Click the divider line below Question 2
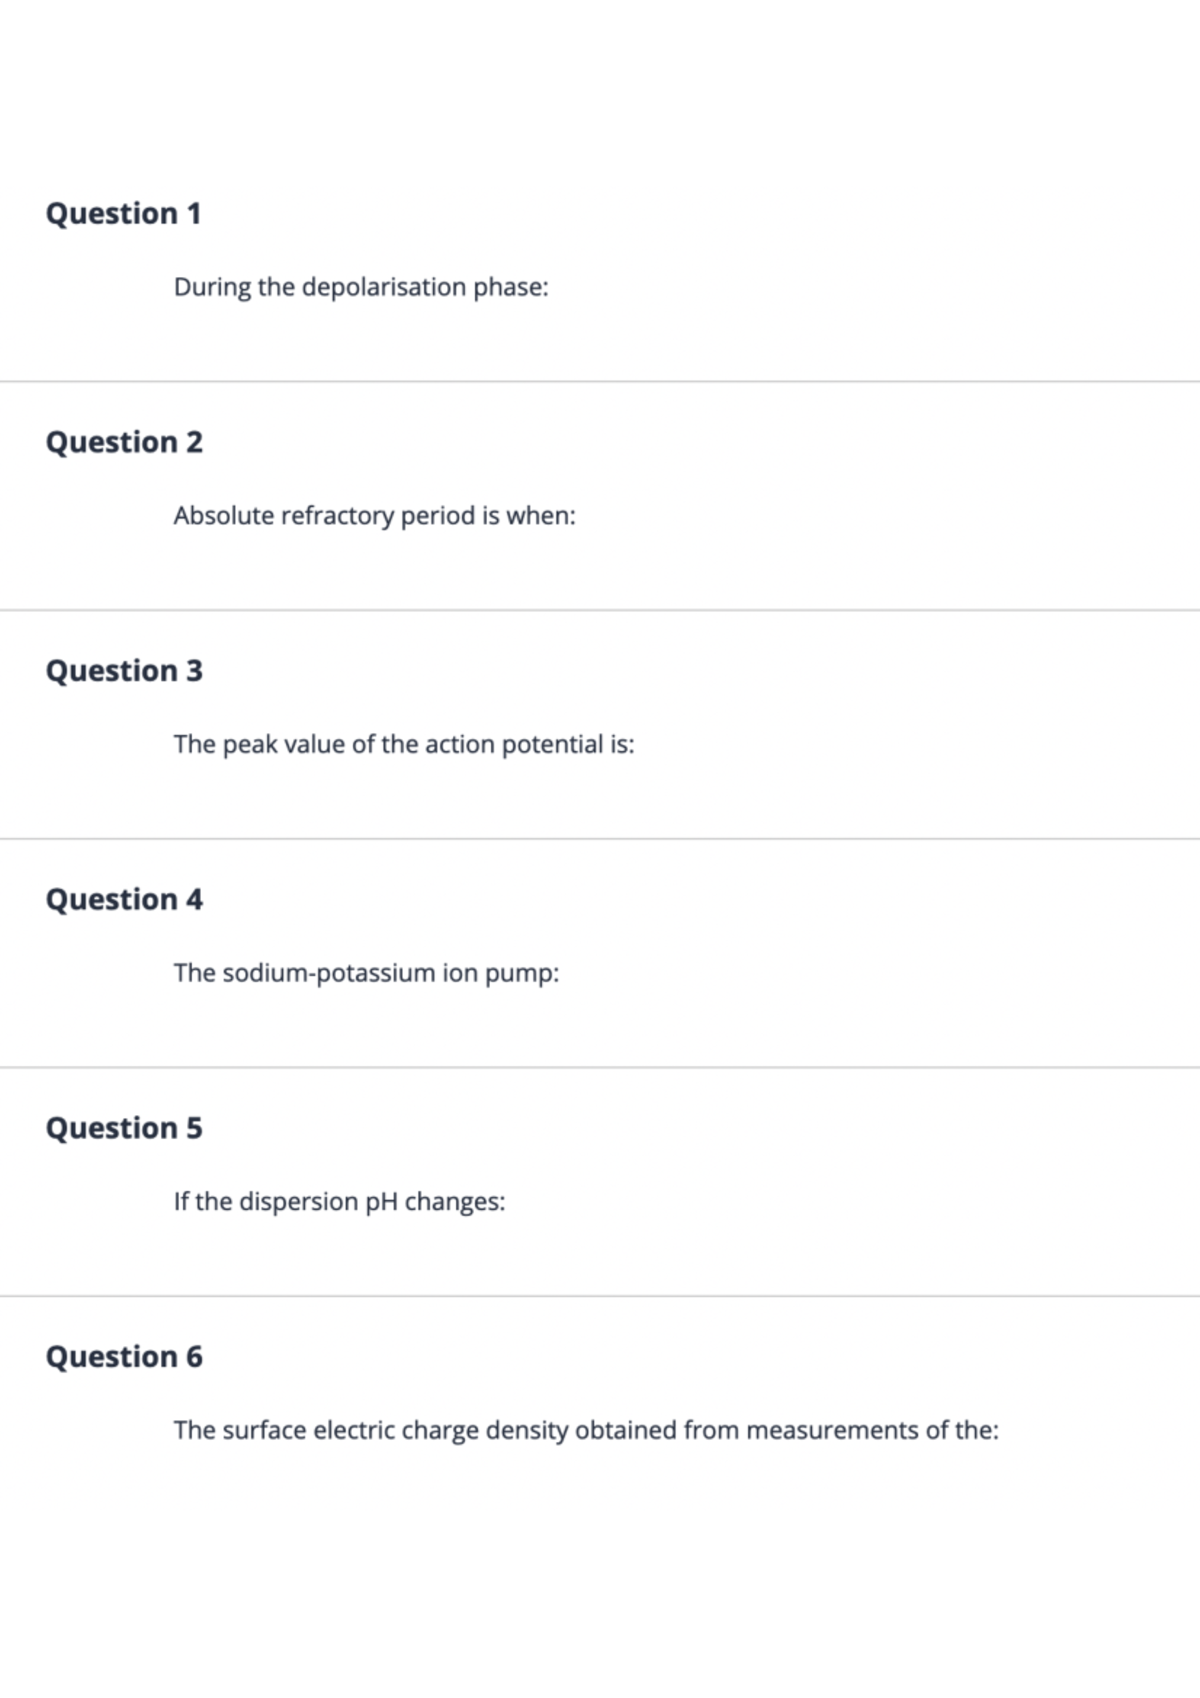The image size is (1200, 1698). tap(600, 610)
